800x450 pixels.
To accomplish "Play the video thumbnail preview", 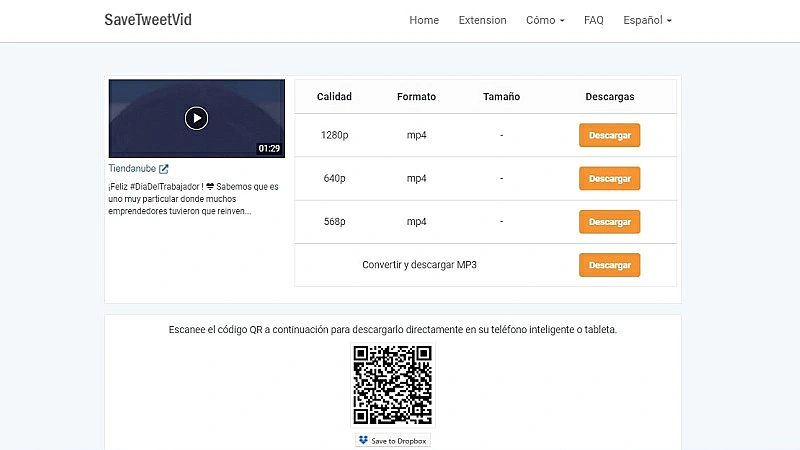I will pyautogui.click(x=196, y=118).
